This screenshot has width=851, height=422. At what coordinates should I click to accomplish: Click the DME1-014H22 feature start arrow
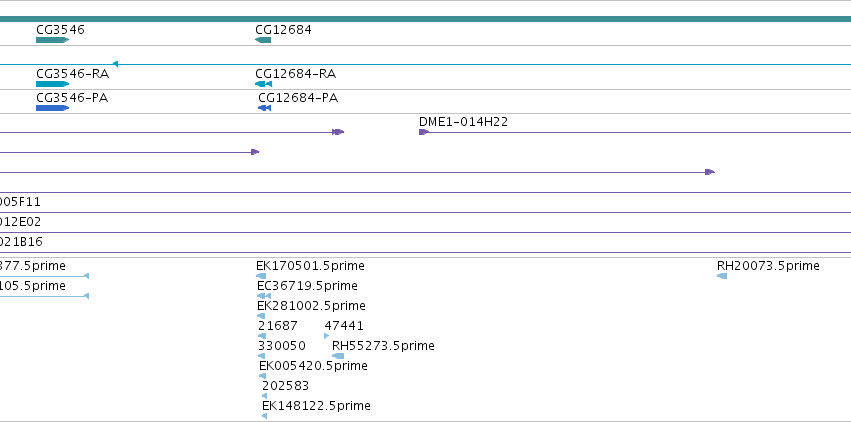click(x=424, y=132)
